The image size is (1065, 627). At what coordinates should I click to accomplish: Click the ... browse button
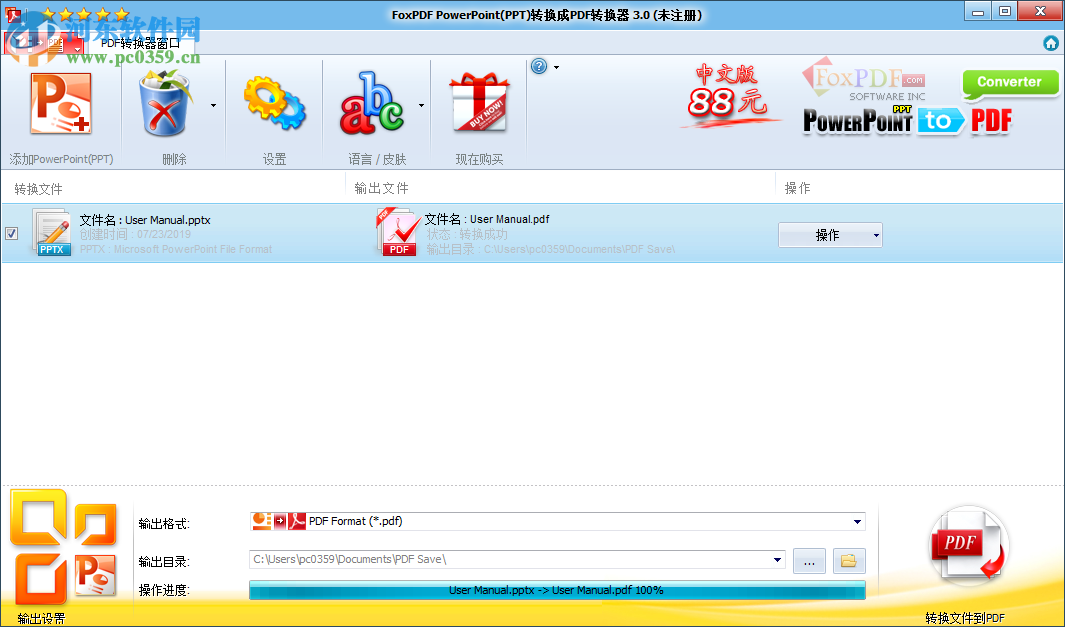808,560
